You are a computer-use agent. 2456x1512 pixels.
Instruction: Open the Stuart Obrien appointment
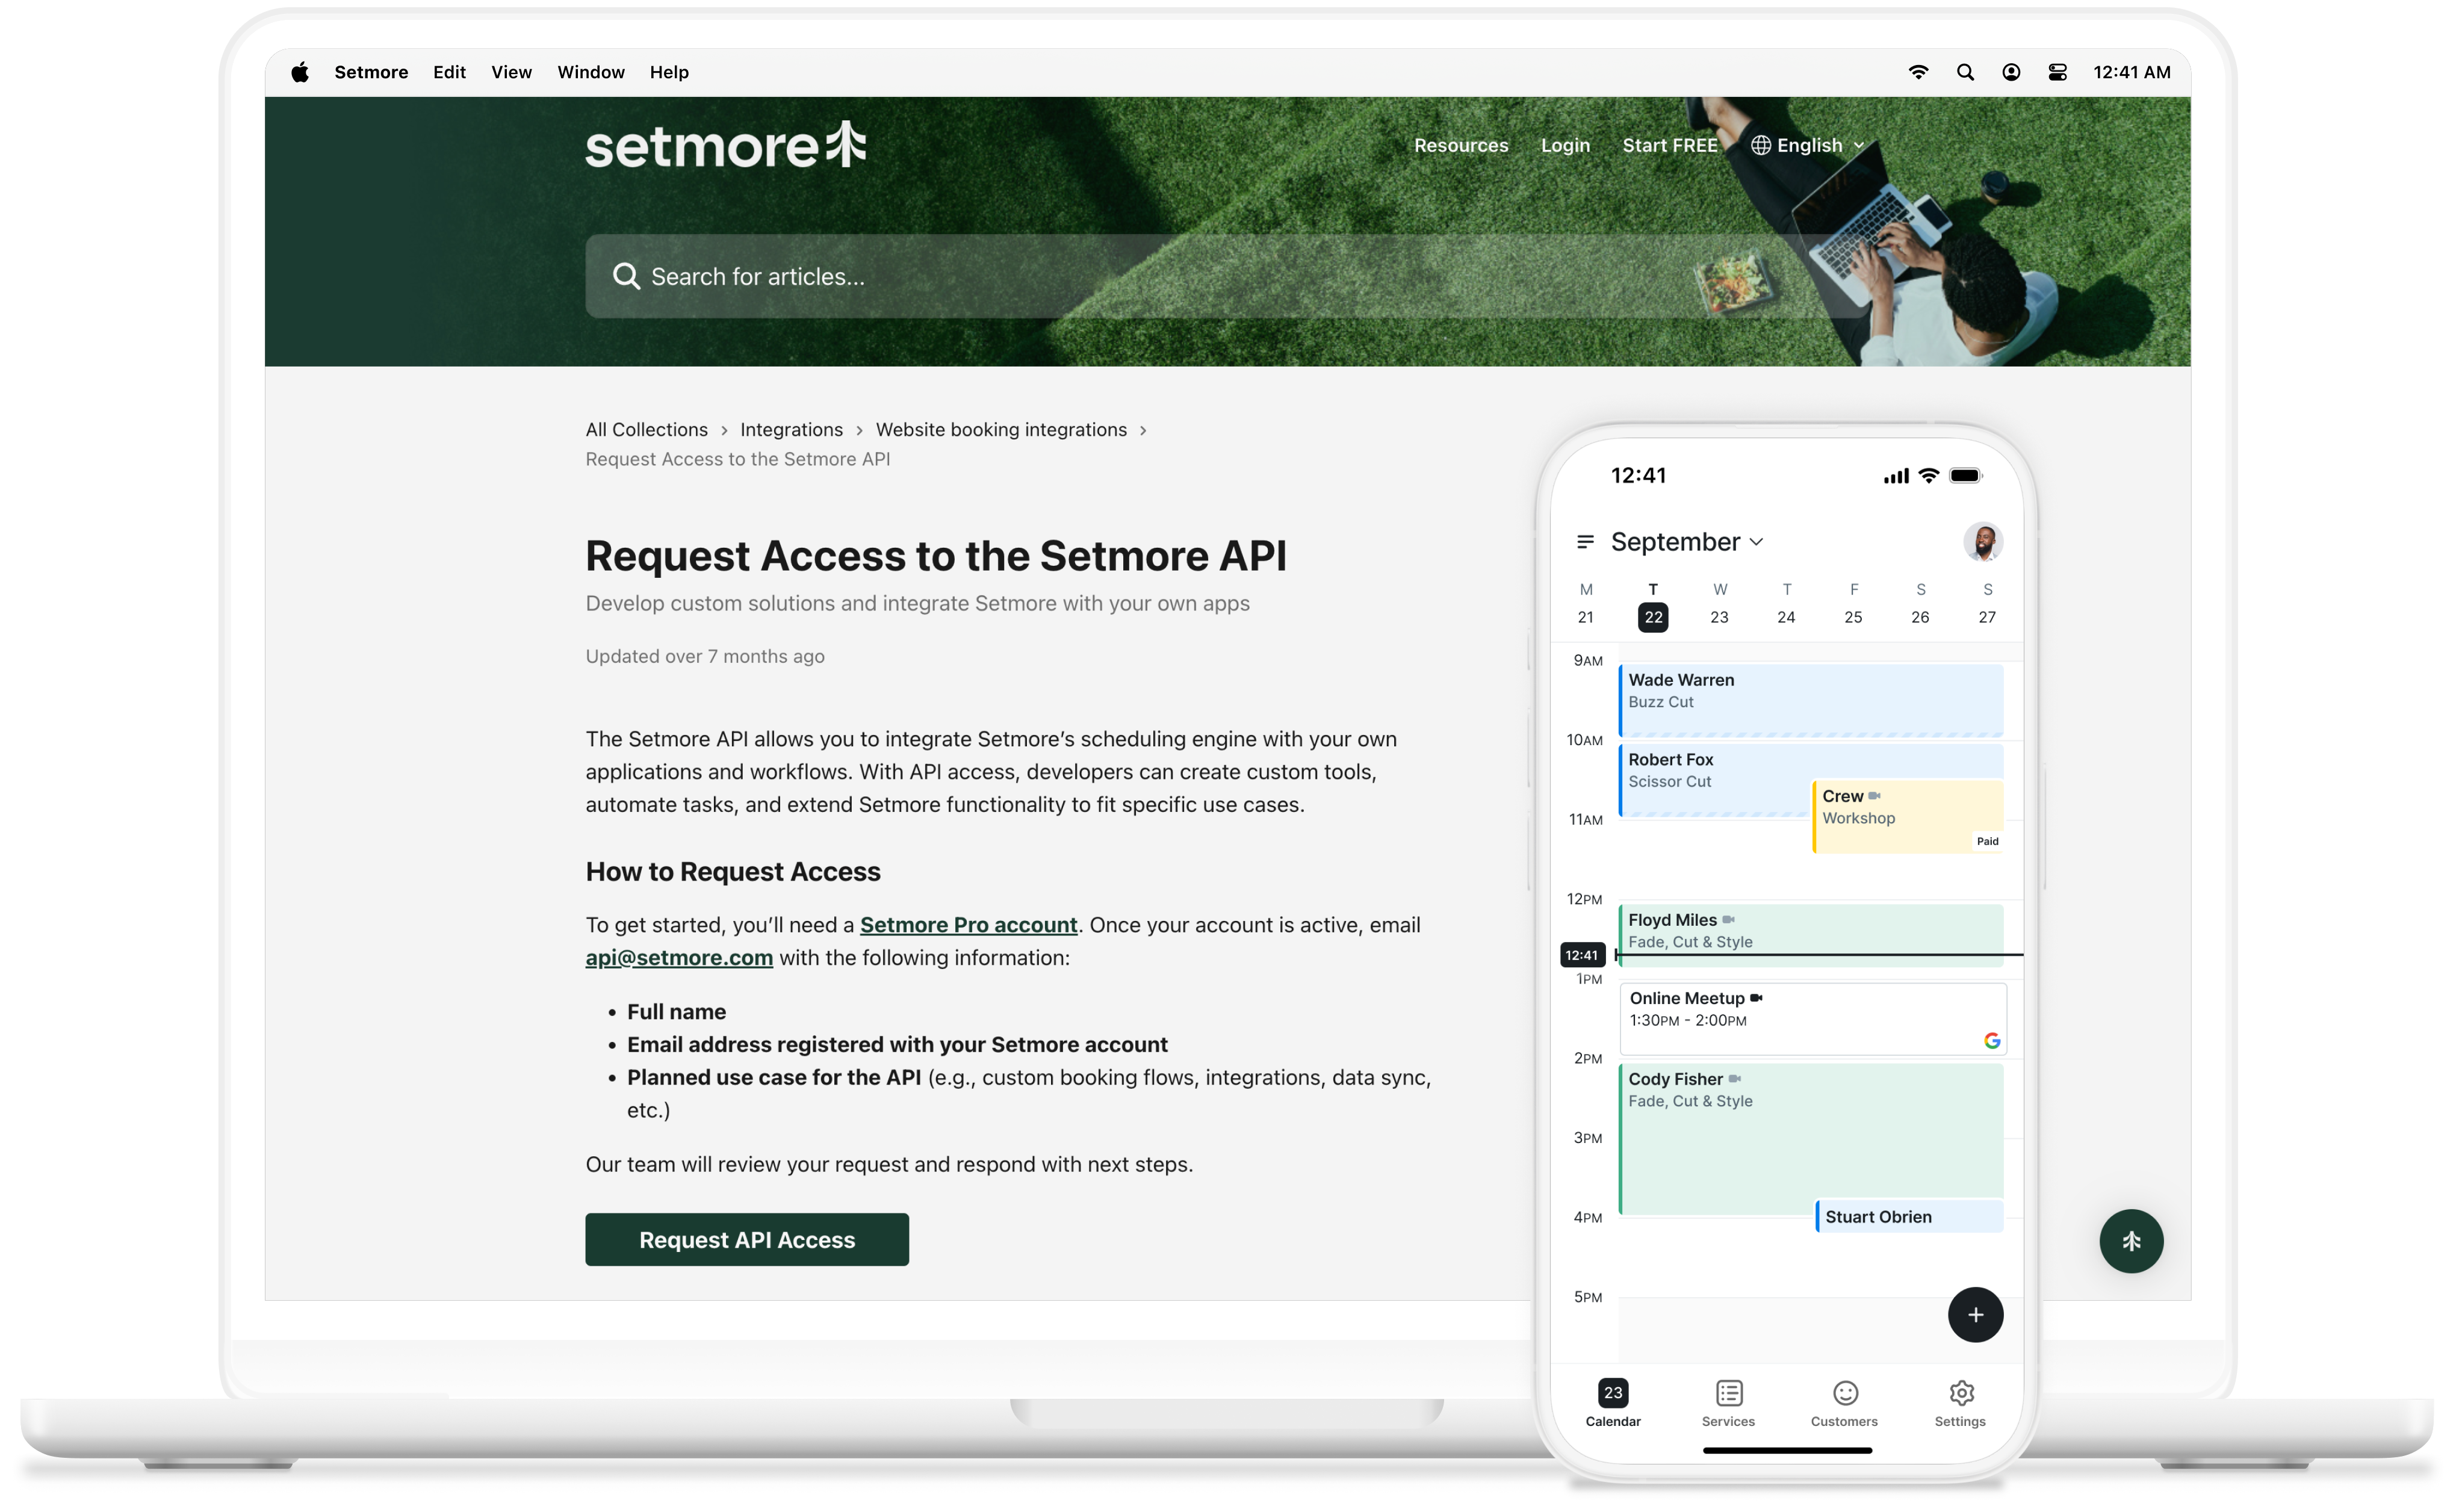pyautogui.click(x=1909, y=1216)
